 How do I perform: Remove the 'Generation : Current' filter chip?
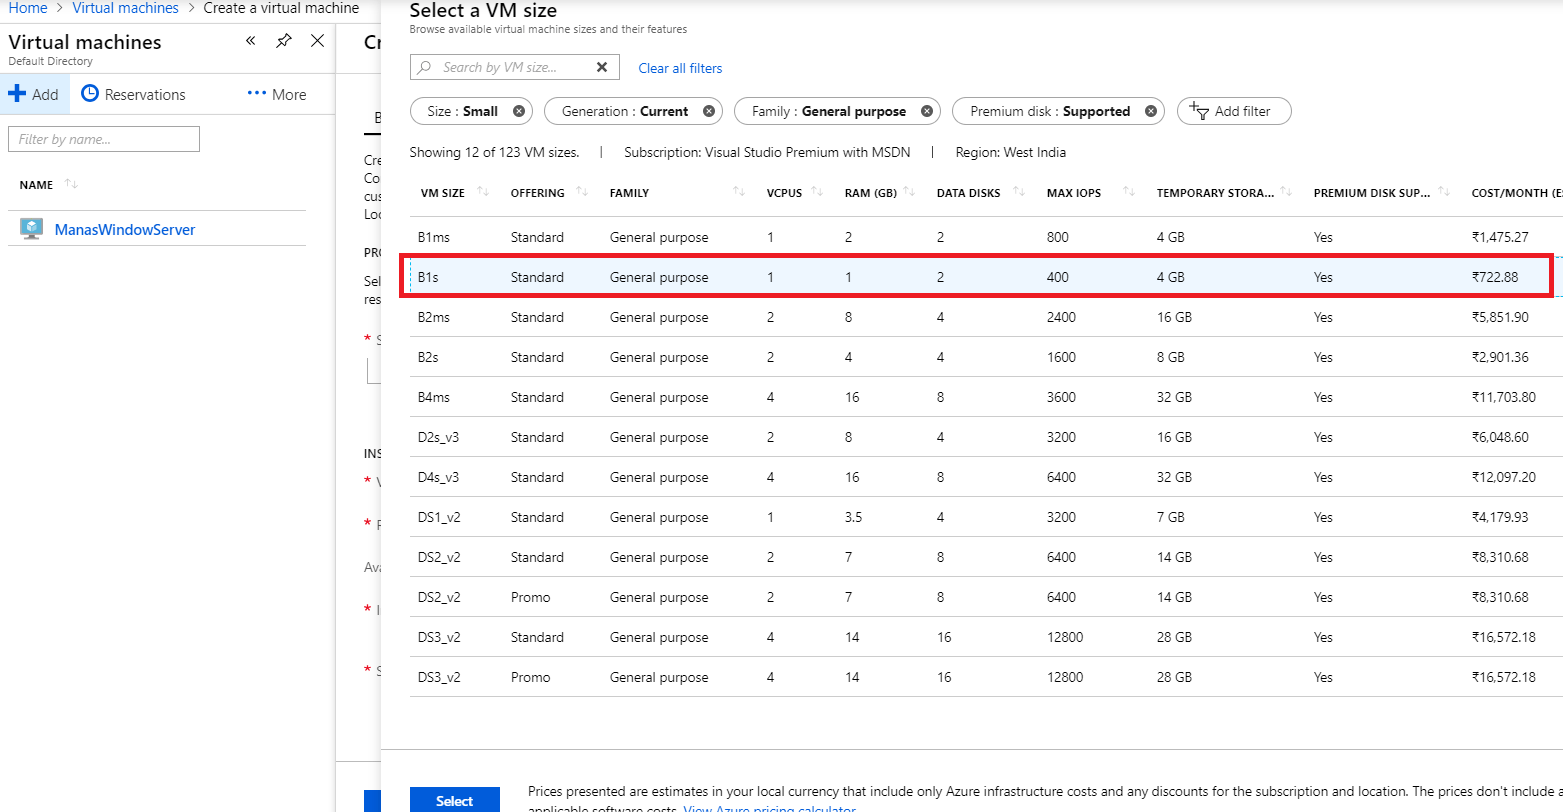point(709,111)
